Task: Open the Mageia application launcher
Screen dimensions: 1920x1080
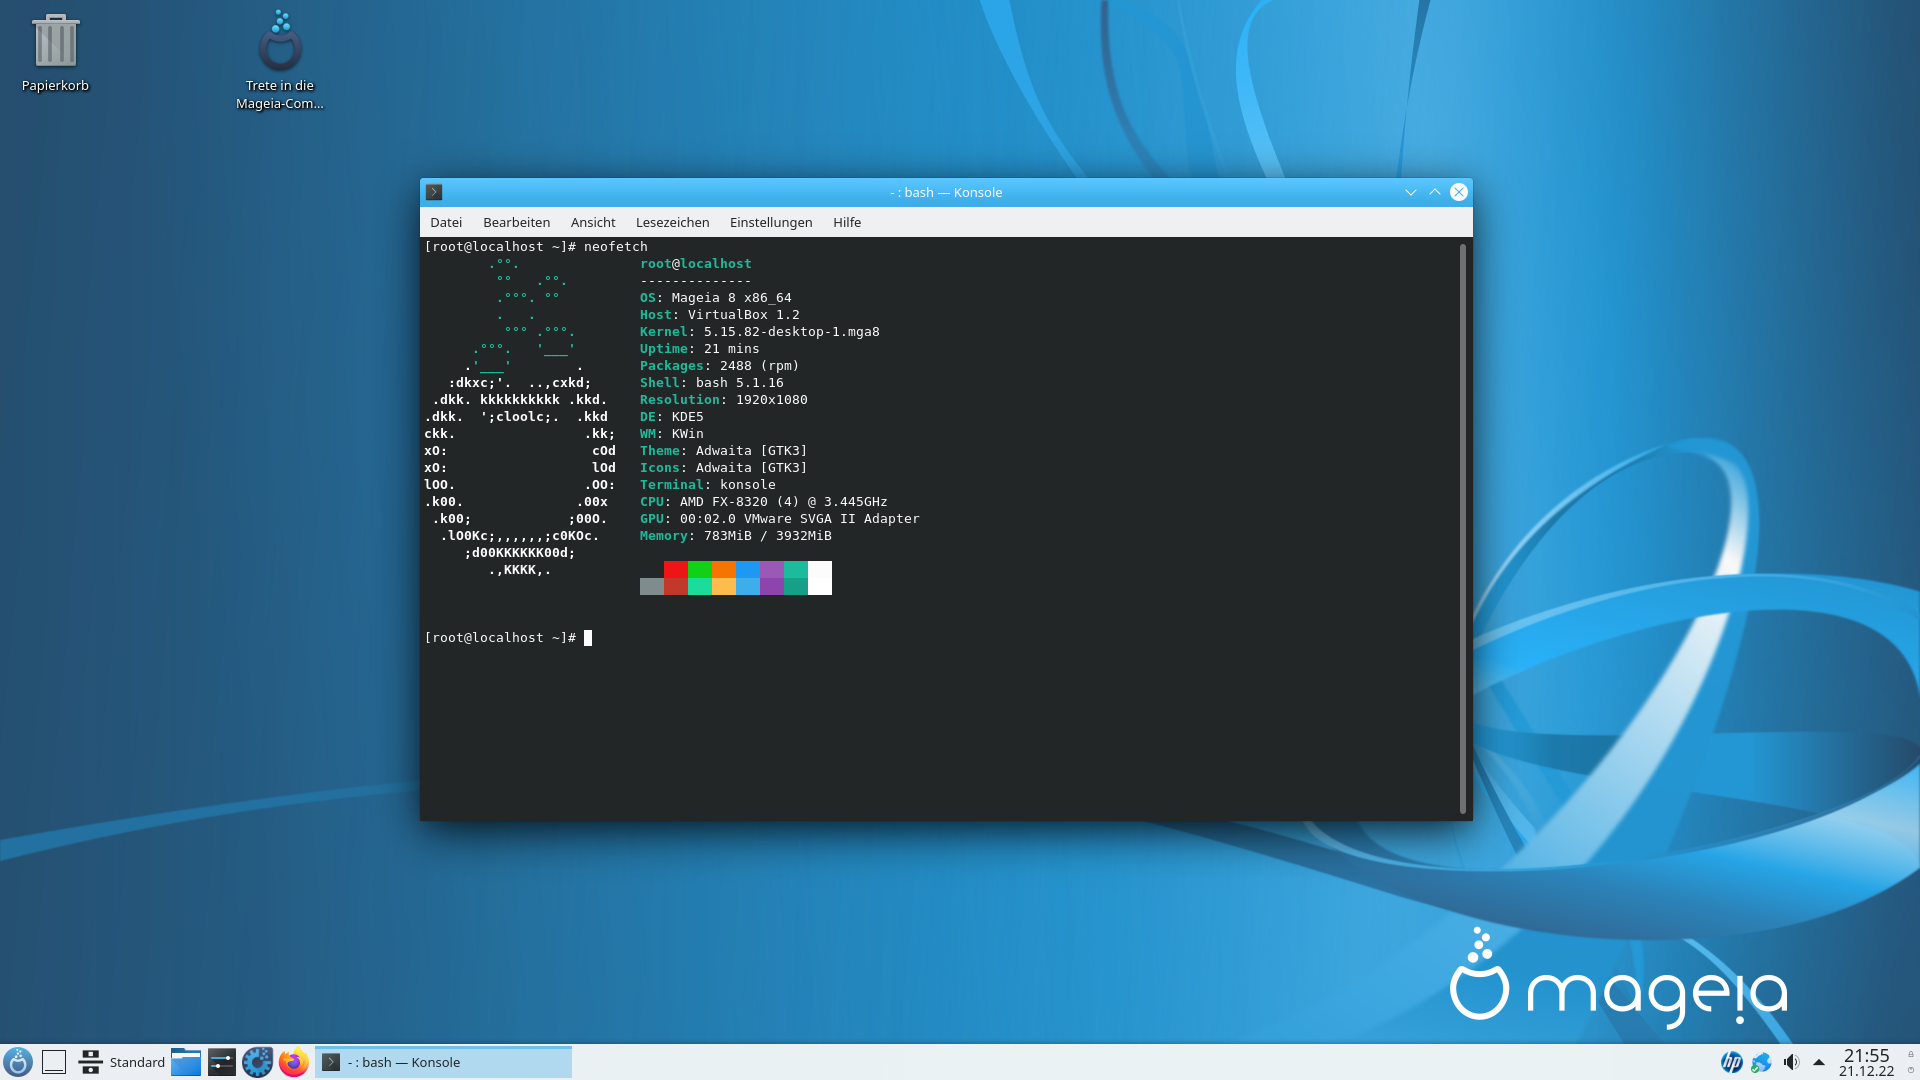Action: click(x=18, y=1062)
